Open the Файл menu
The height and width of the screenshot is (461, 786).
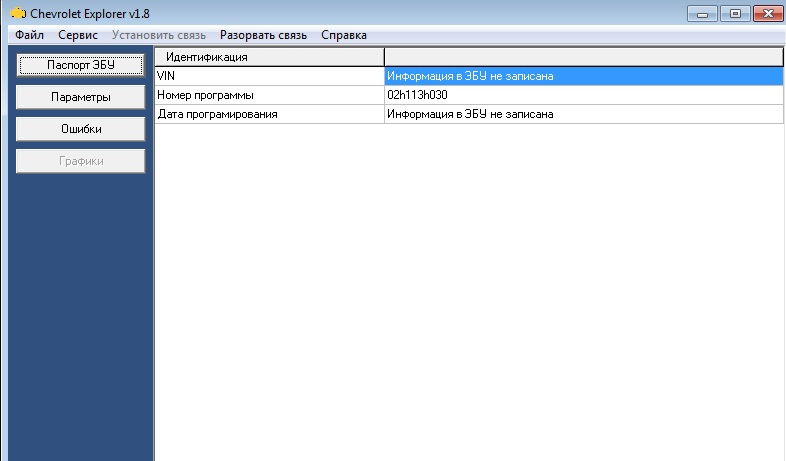pos(30,35)
